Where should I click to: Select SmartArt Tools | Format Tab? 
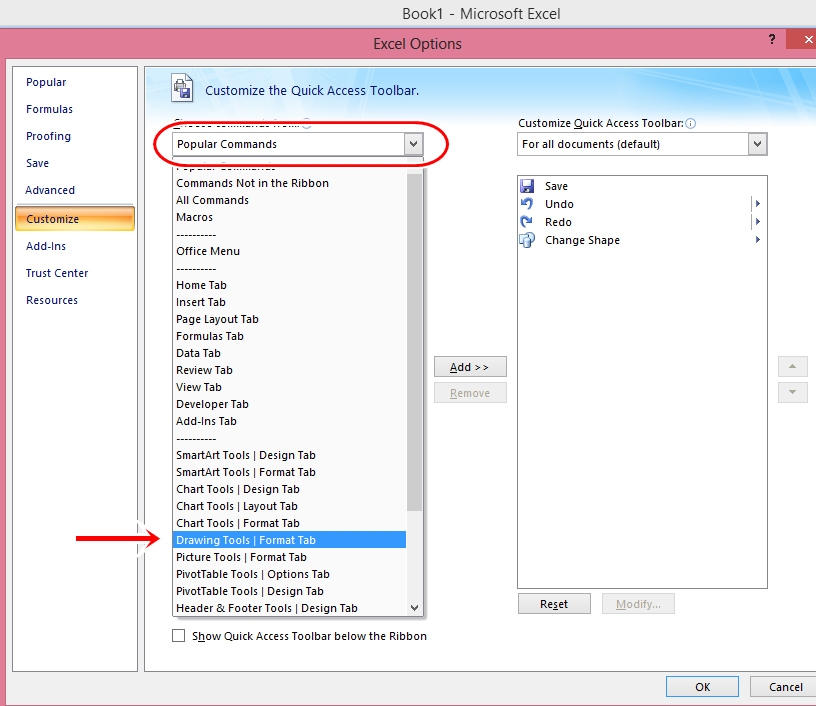(x=289, y=472)
